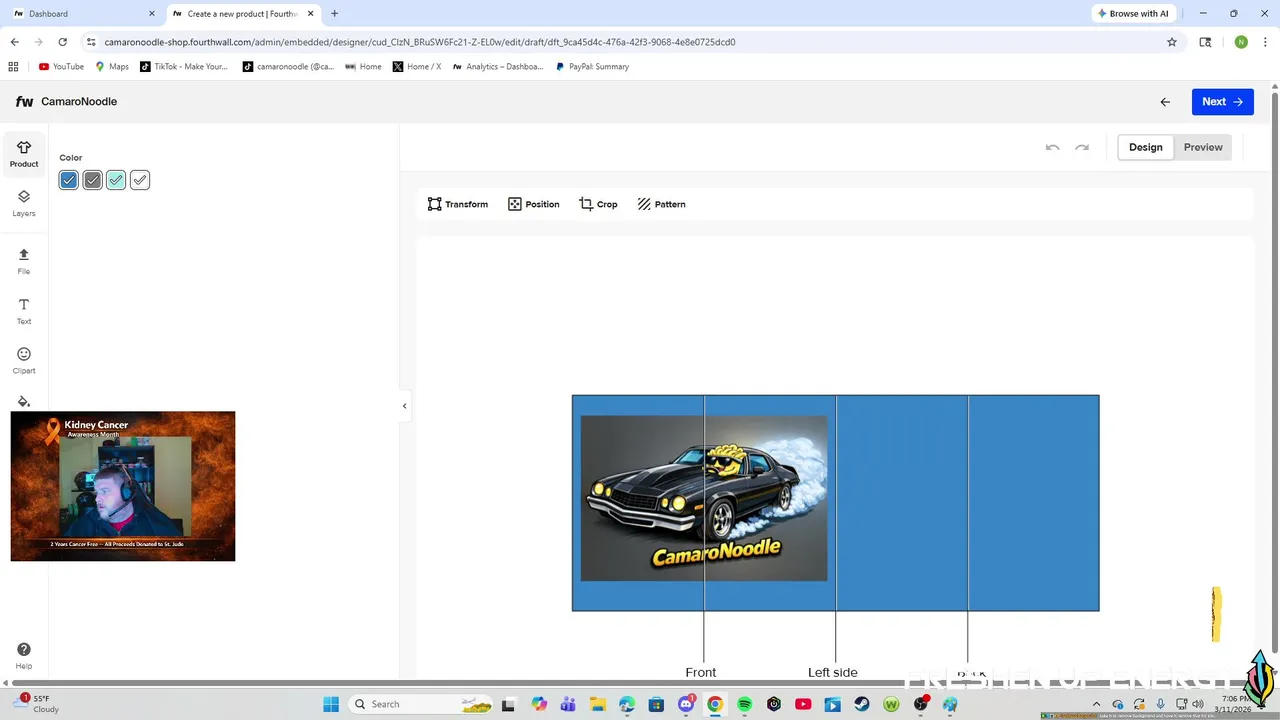Click the Browse with AI button
This screenshot has width=1280, height=720.
(1133, 14)
